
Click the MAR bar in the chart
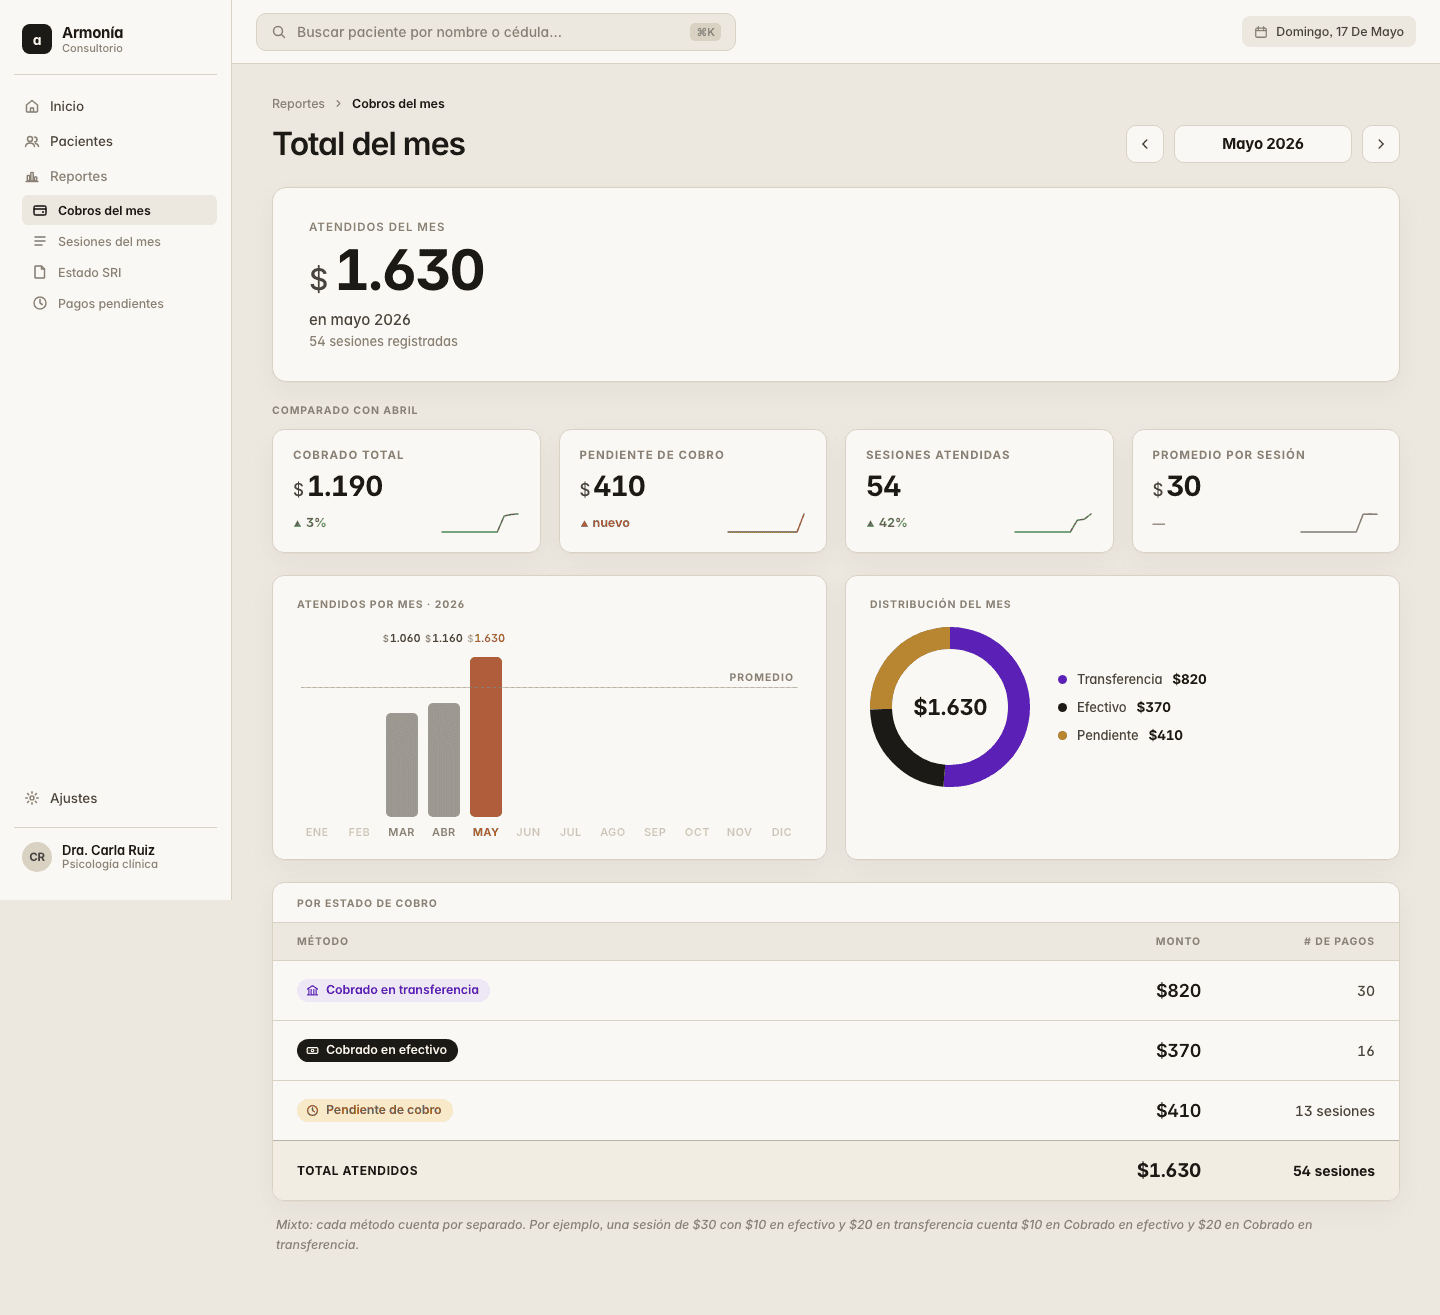tap(402, 765)
